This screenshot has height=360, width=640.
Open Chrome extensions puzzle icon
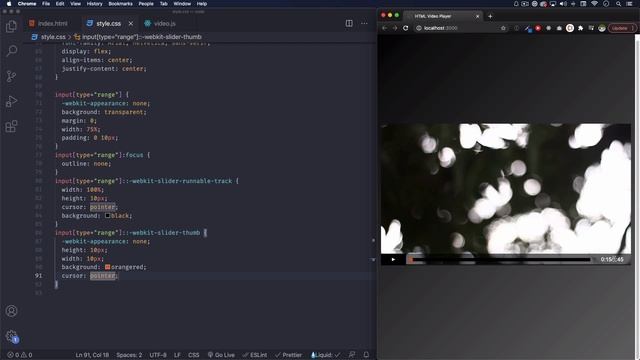(x=580, y=28)
